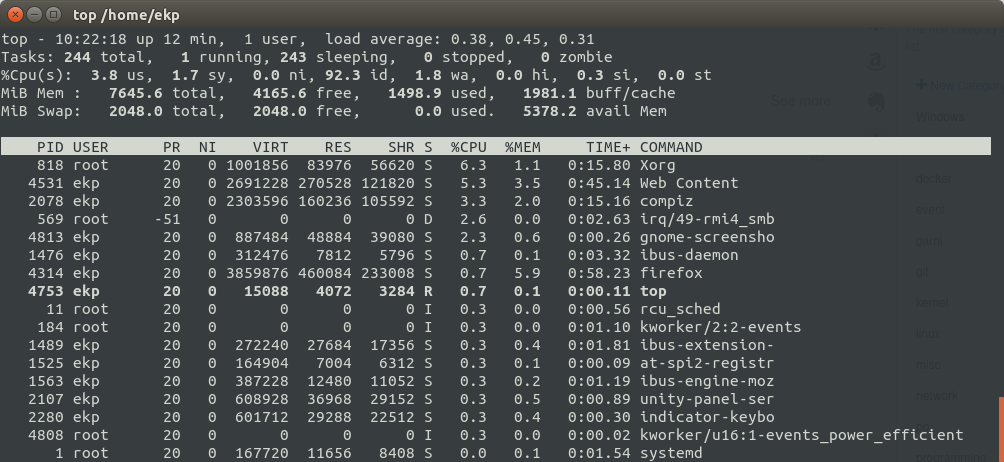Select the %CPU column header

click(469, 147)
